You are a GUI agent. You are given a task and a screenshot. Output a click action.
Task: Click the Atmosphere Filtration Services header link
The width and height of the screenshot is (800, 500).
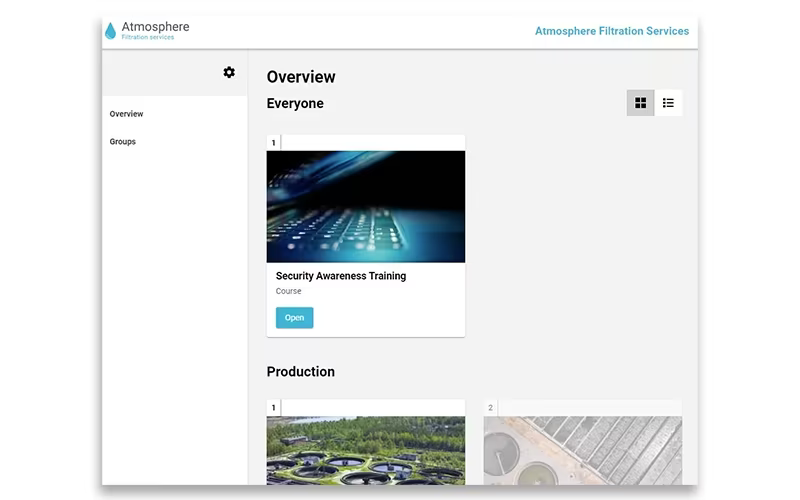(612, 31)
